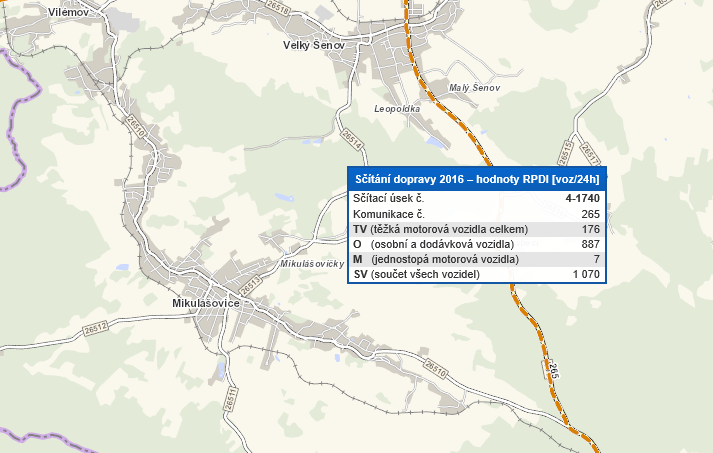Viewport: 713px width, 453px height.
Task: Click road number label 26513
Action: (x=250, y=286)
